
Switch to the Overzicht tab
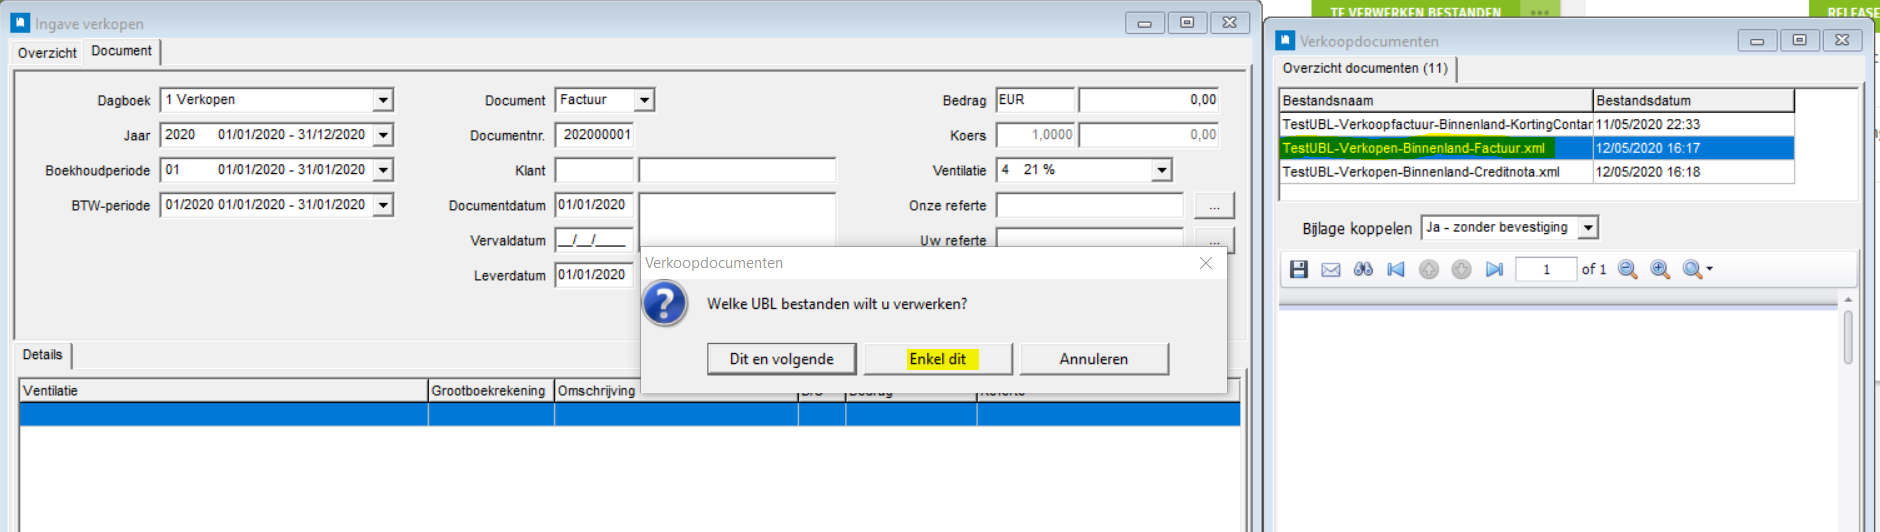pyautogui.click(x=47, y=53)
